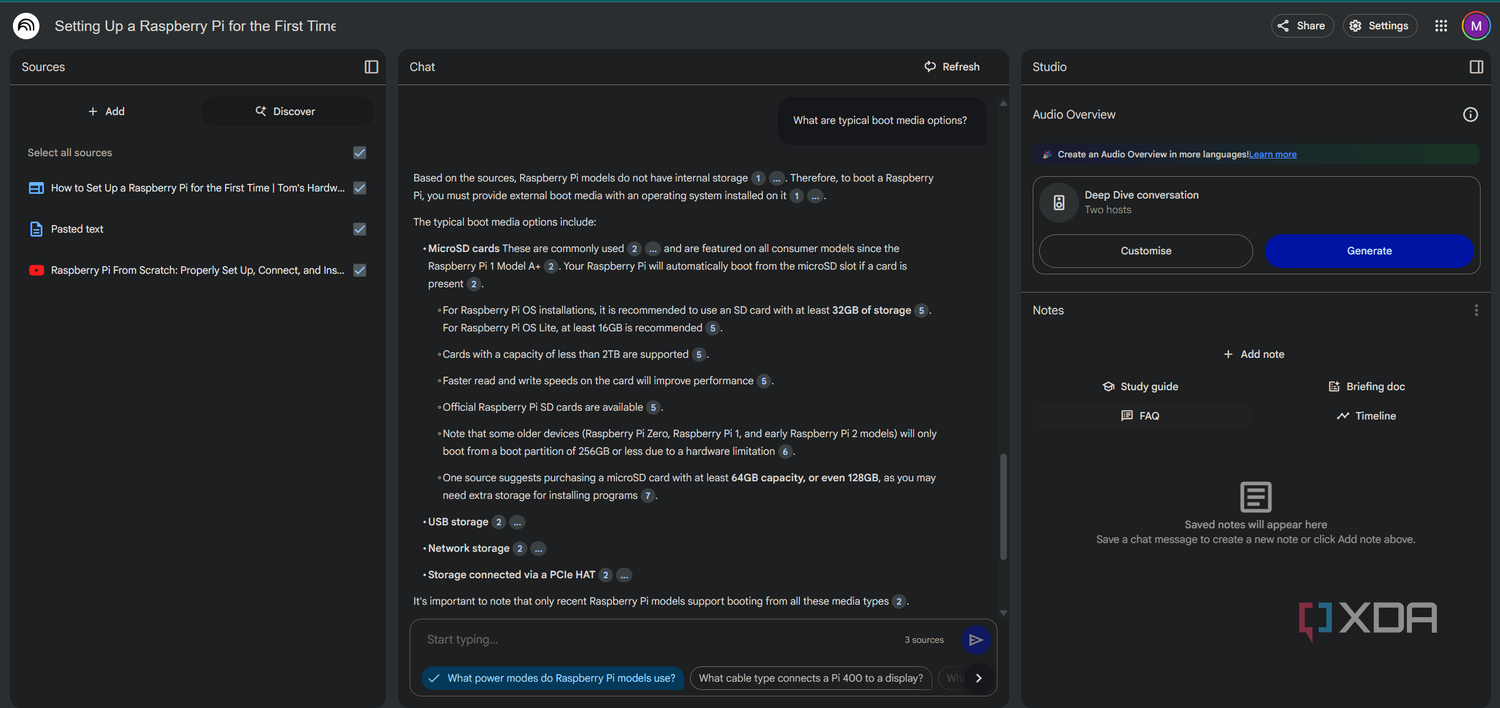
Task: Expand more citations after installed on it
Action: click(815, 196)
